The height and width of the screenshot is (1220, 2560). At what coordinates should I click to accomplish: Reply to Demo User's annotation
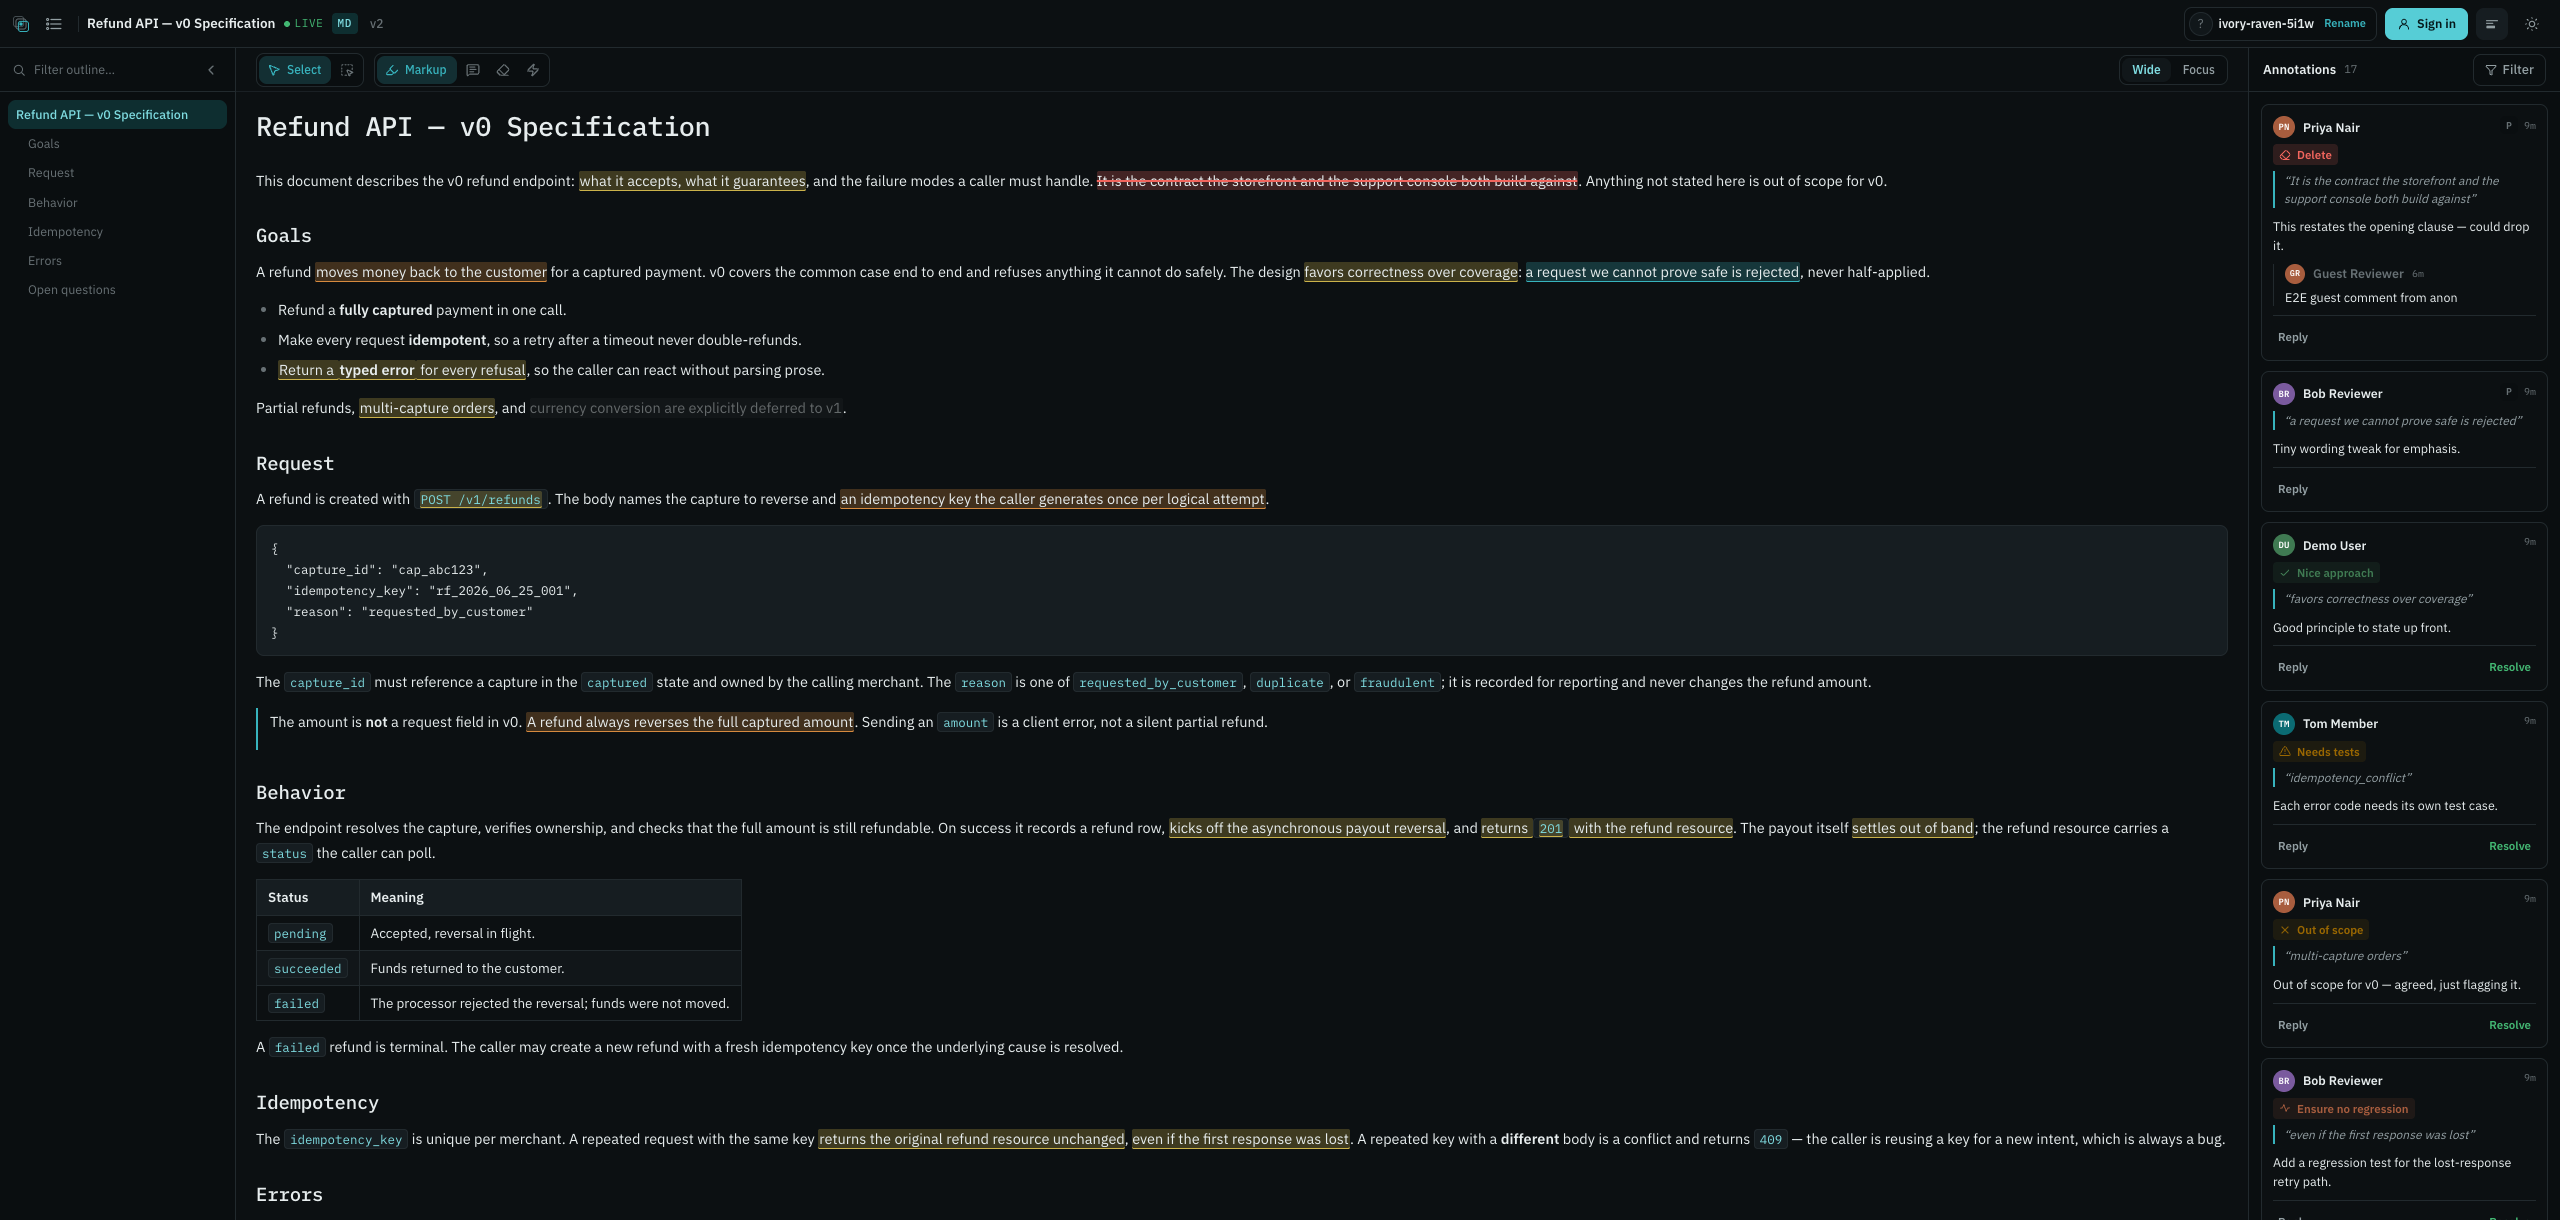click(2293, 668)
